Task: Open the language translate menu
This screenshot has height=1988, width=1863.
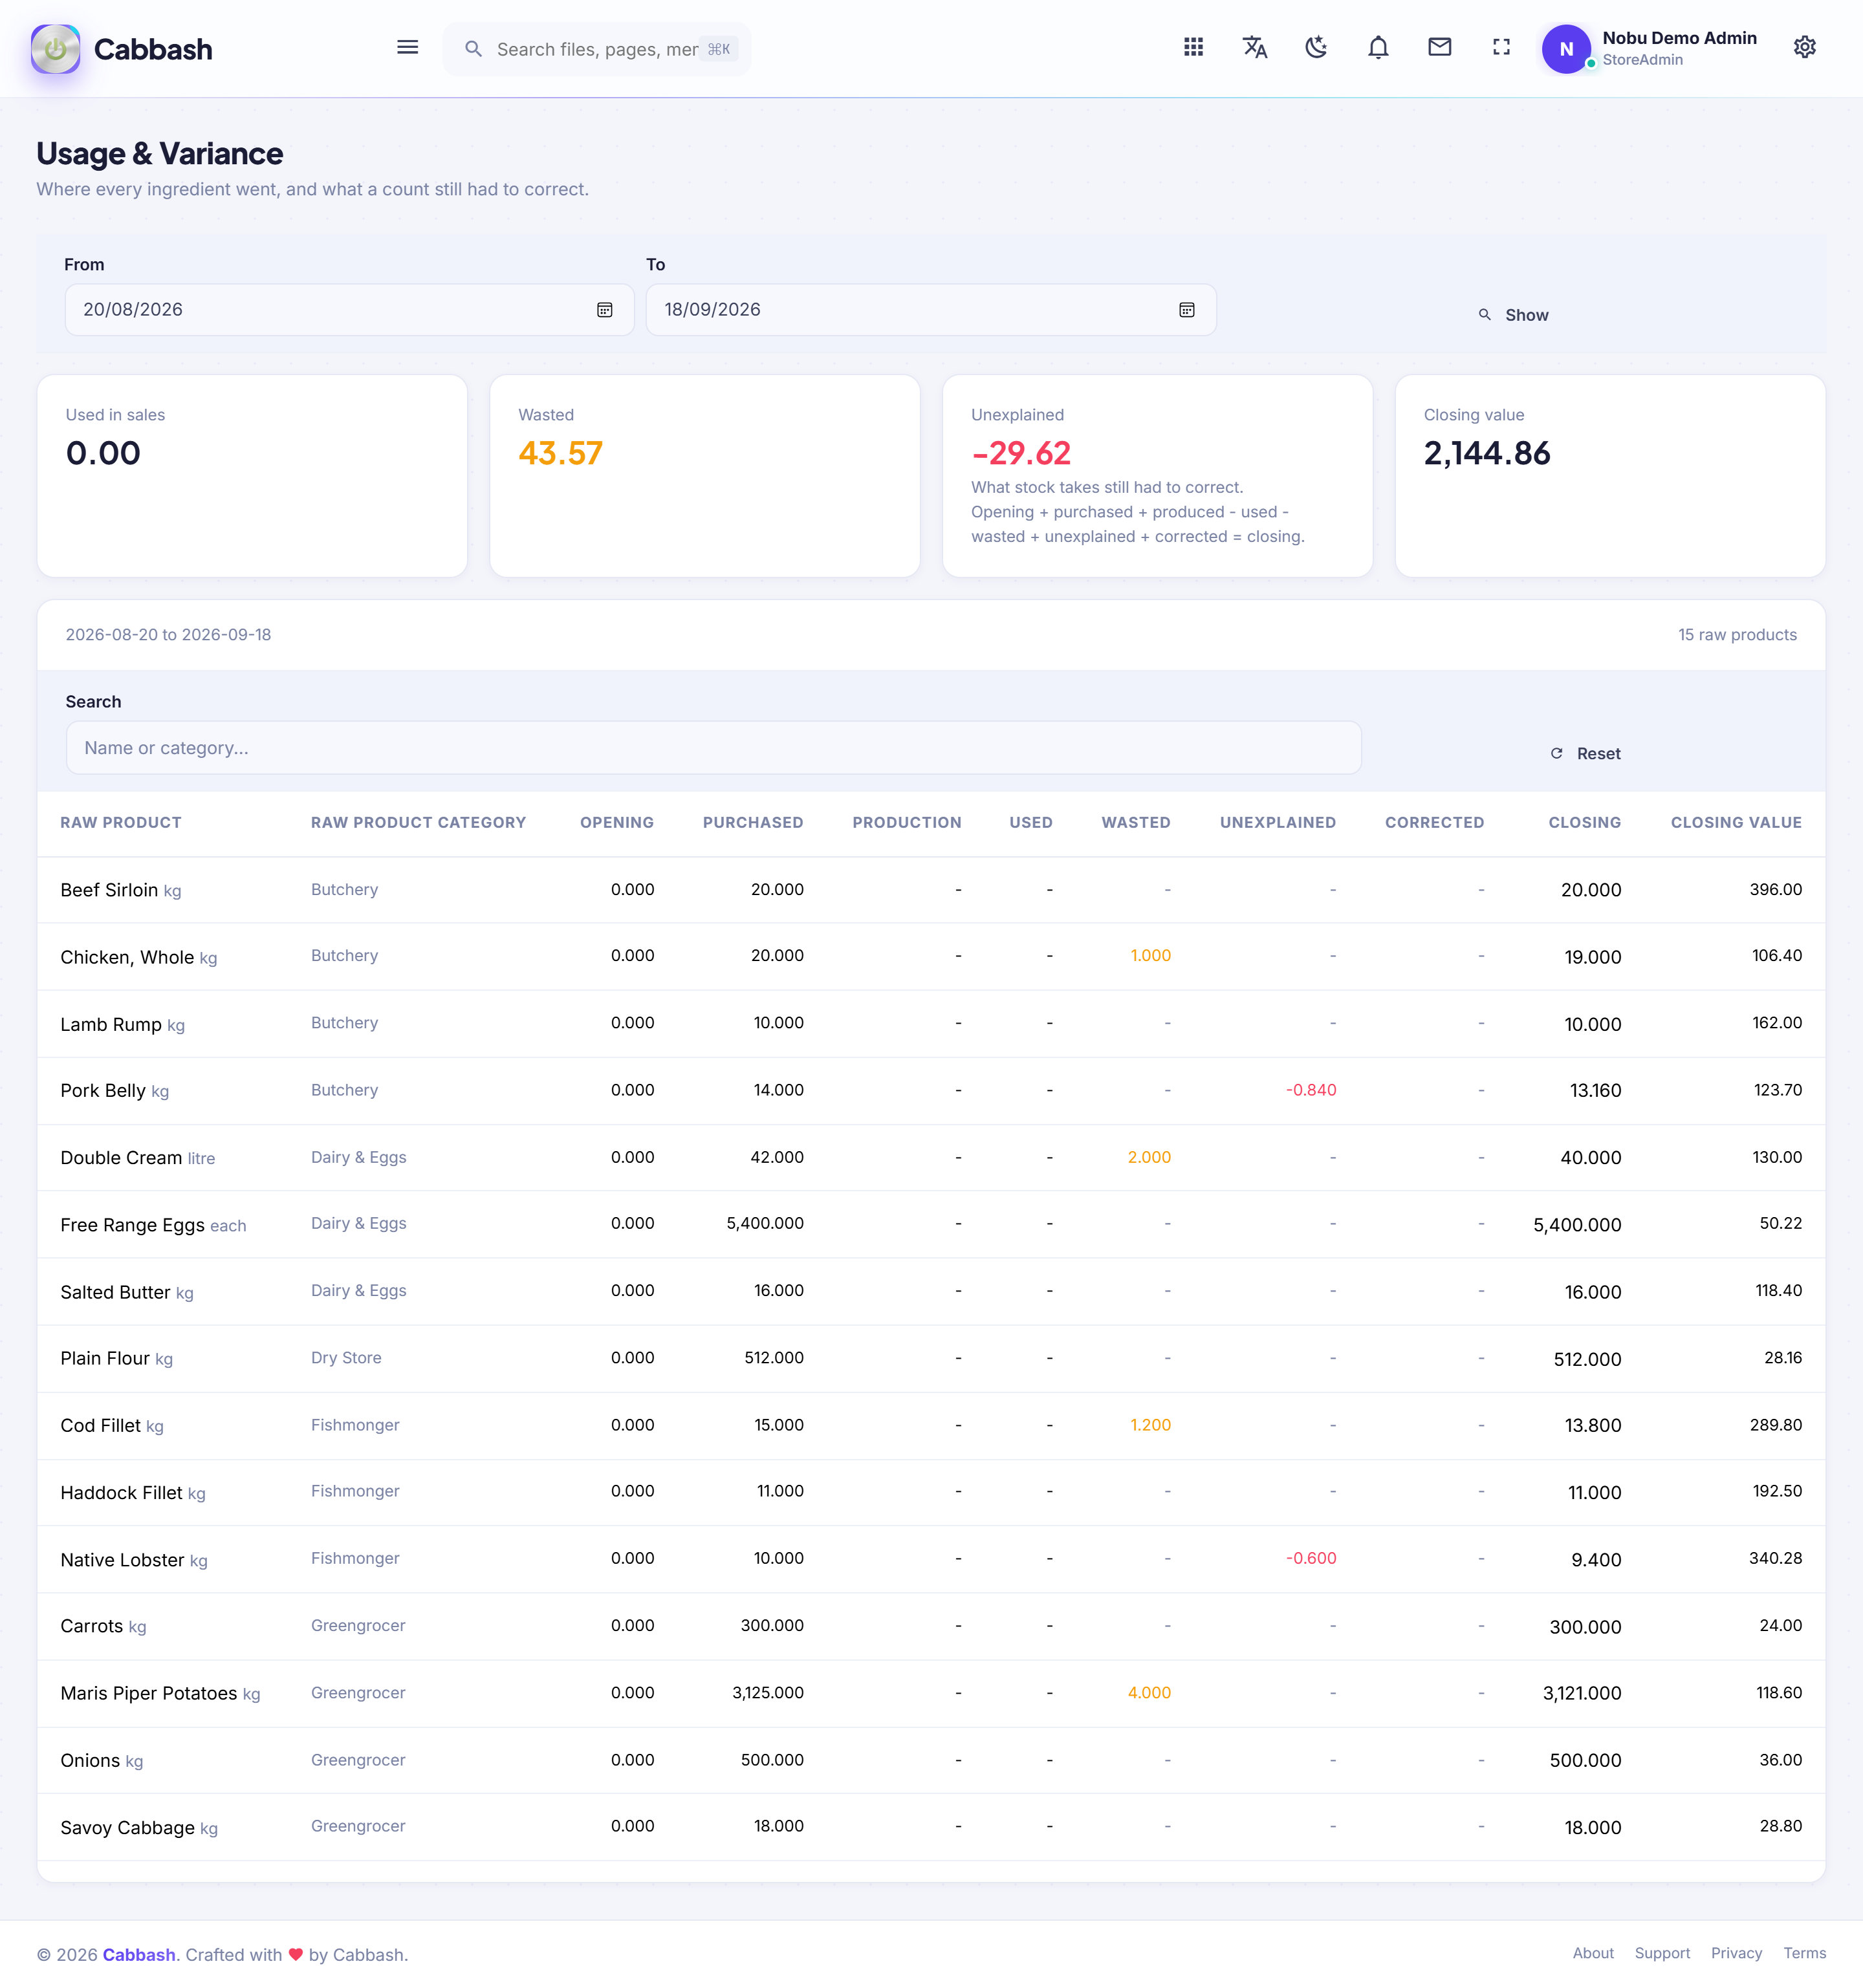Action: click(x=1255, y=47)
